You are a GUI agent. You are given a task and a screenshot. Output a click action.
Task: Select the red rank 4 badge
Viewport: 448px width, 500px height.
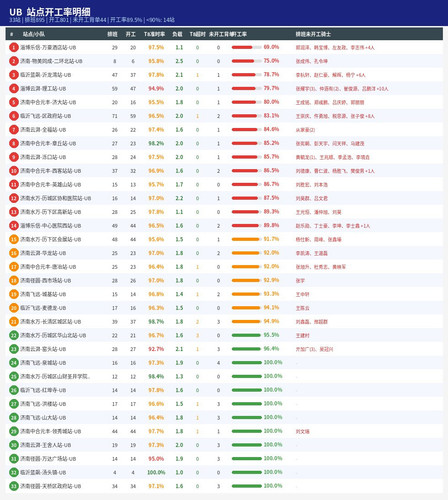click(14, 89)
